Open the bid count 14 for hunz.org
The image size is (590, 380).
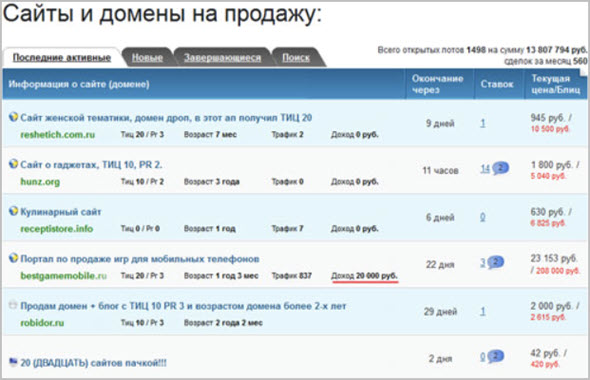pyautogui.click(x=485, y=169)
